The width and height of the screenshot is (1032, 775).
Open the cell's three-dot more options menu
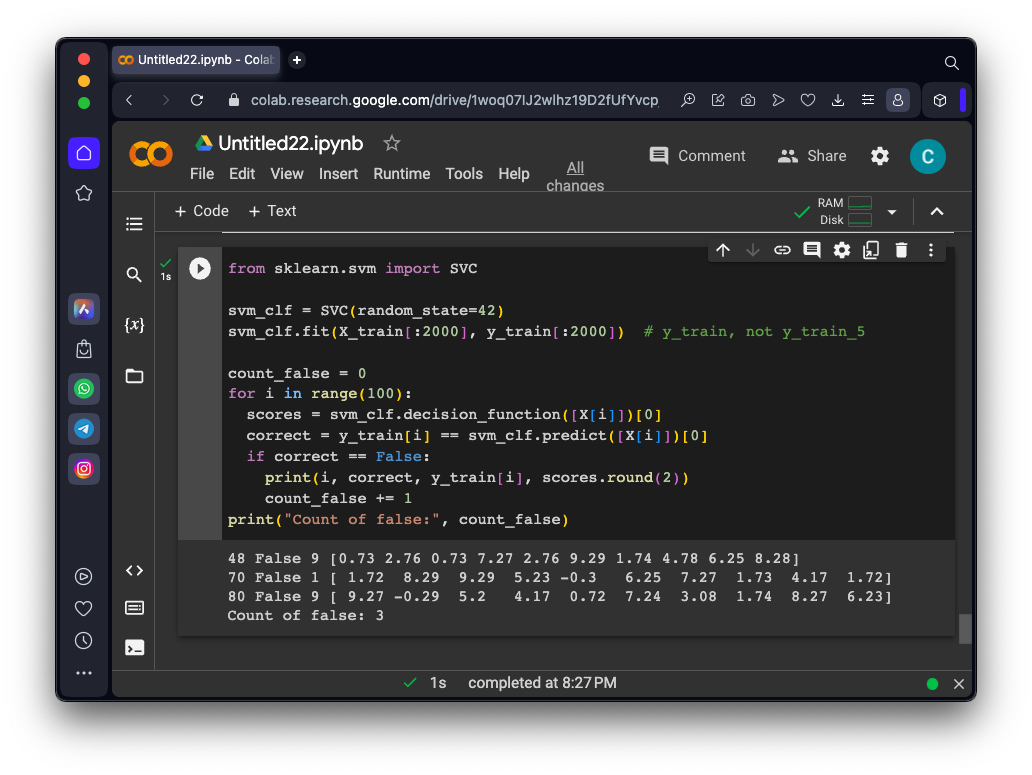(931, 250)
